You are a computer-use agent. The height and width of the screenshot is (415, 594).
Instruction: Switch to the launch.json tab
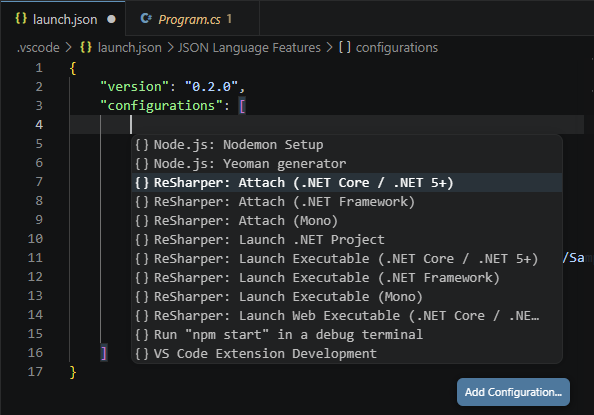pos(63,19)
